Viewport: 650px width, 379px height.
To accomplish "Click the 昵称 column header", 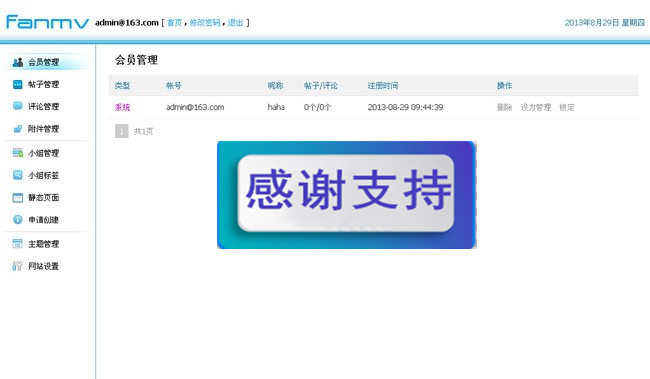I will (275, 86).
